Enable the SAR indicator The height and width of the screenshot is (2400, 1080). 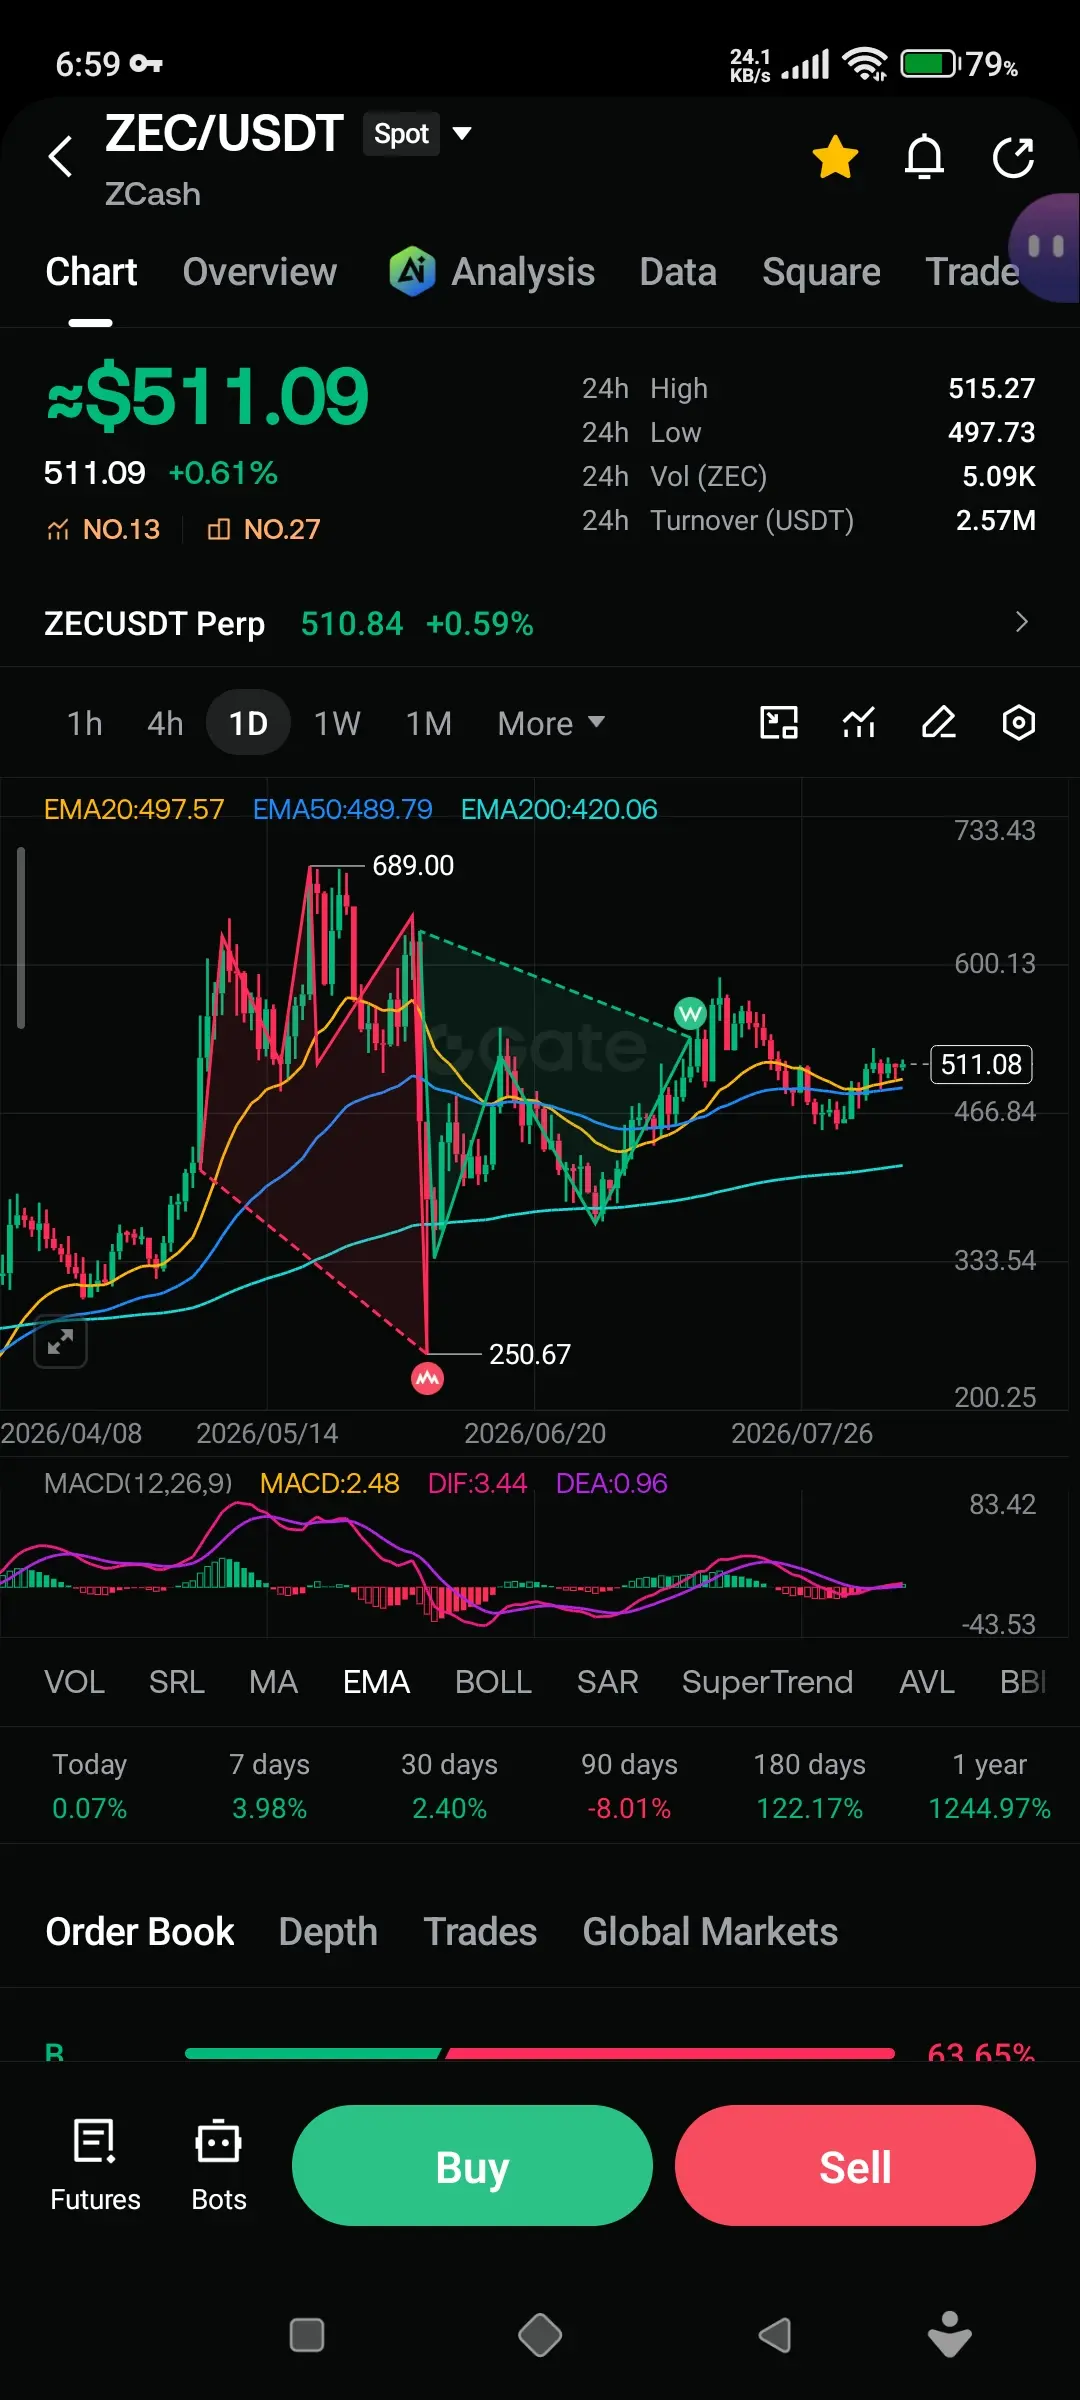pos(607,1682)
